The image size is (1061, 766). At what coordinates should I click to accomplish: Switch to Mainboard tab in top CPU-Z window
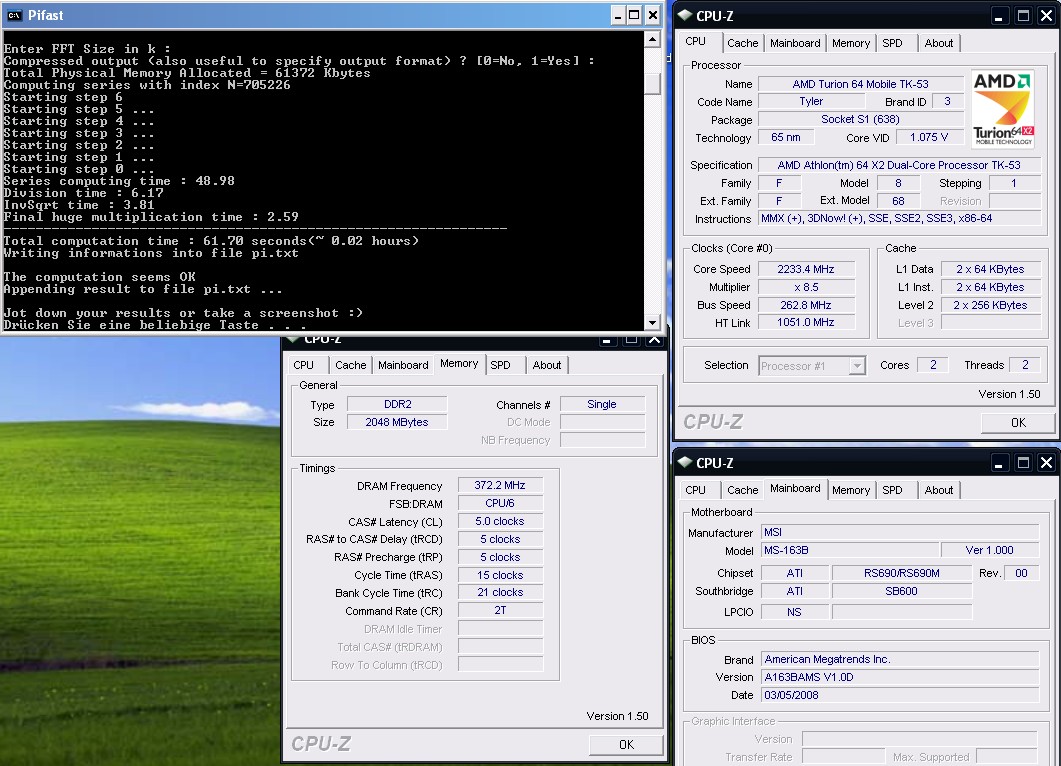(795, 43)
